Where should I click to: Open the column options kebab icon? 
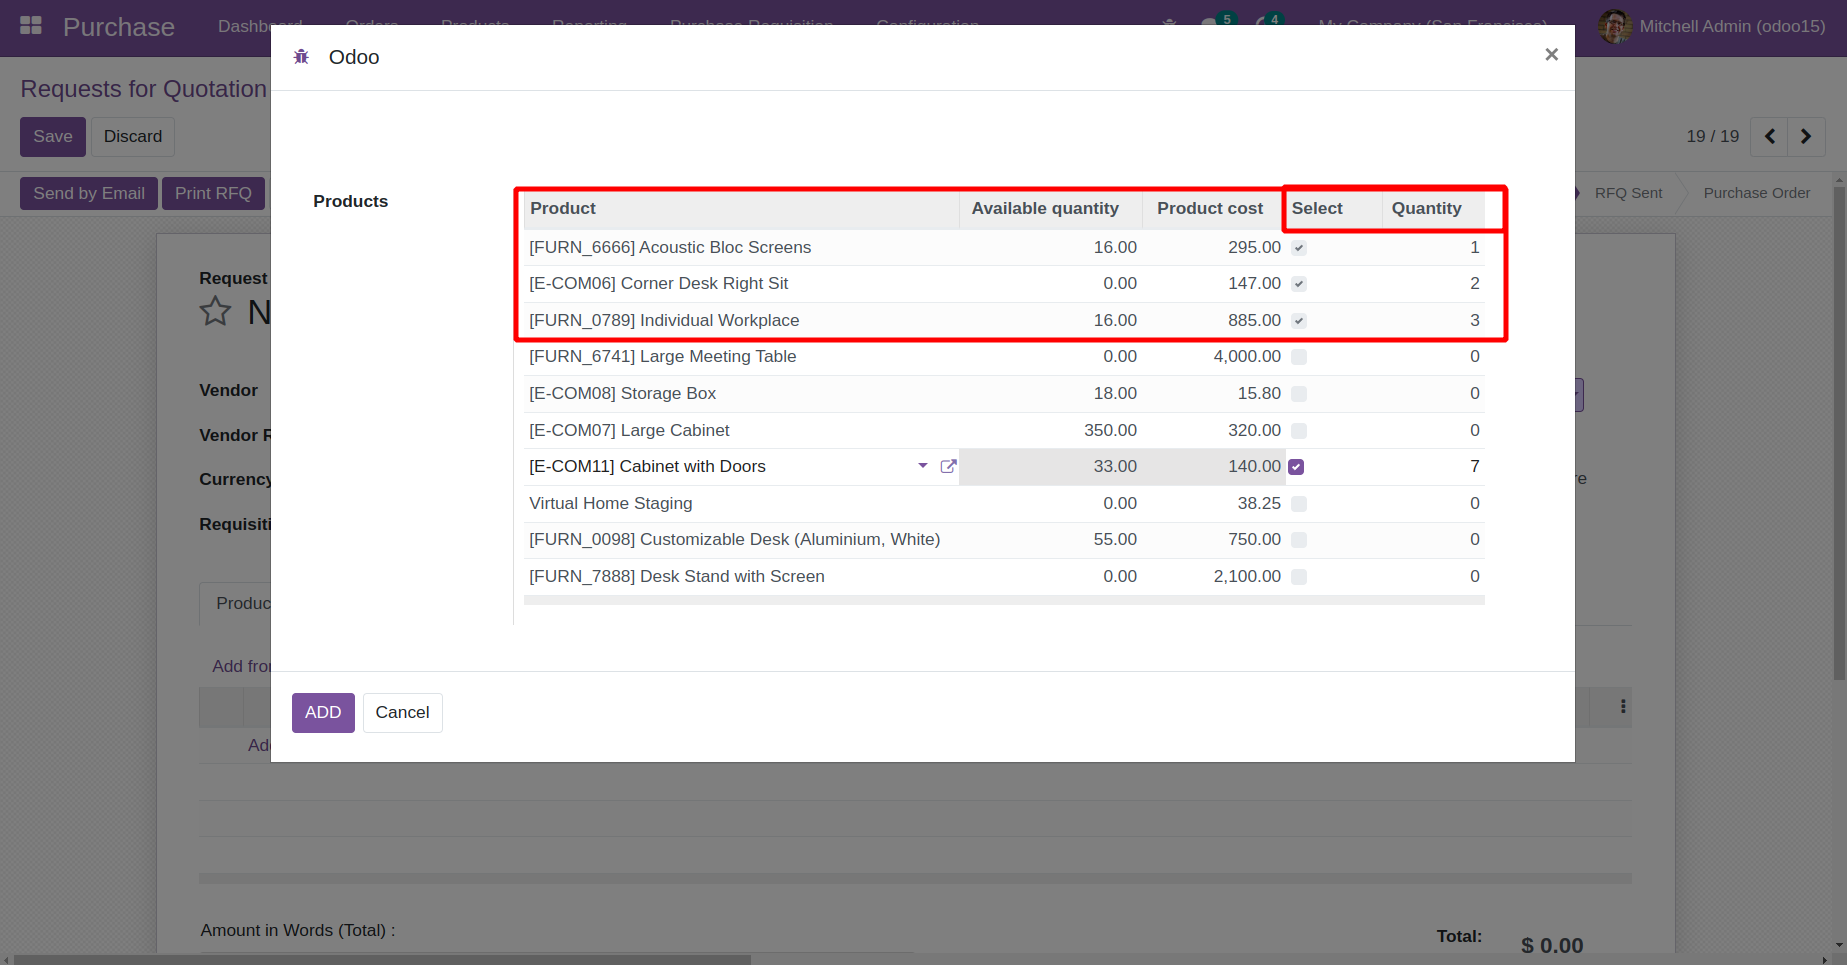[1623, 707]
